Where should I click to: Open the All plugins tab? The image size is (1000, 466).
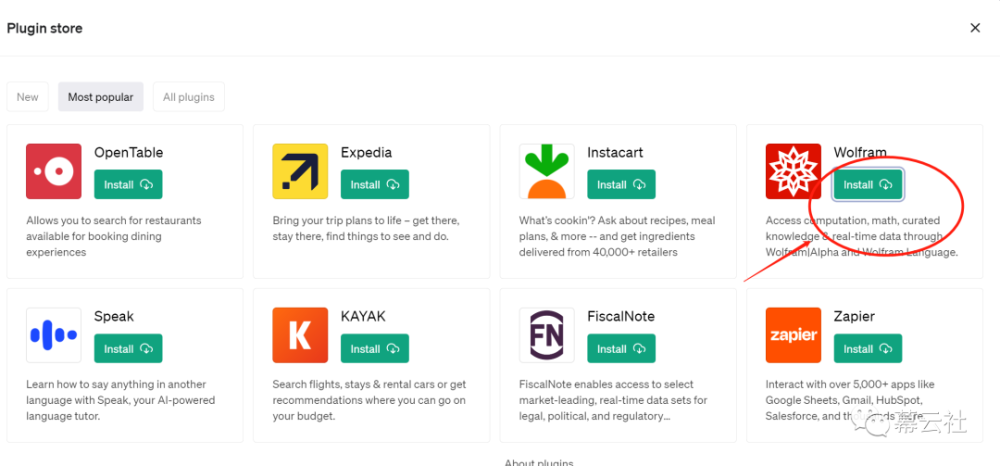189,97
